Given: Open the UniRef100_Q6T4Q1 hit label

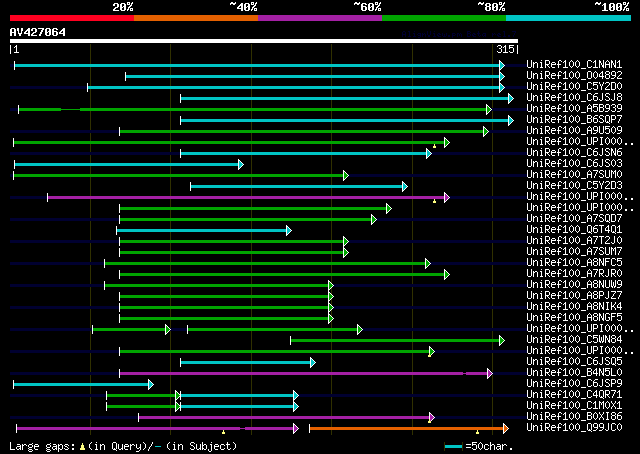Looking at the screenshot, I should [x=574, y=230].
